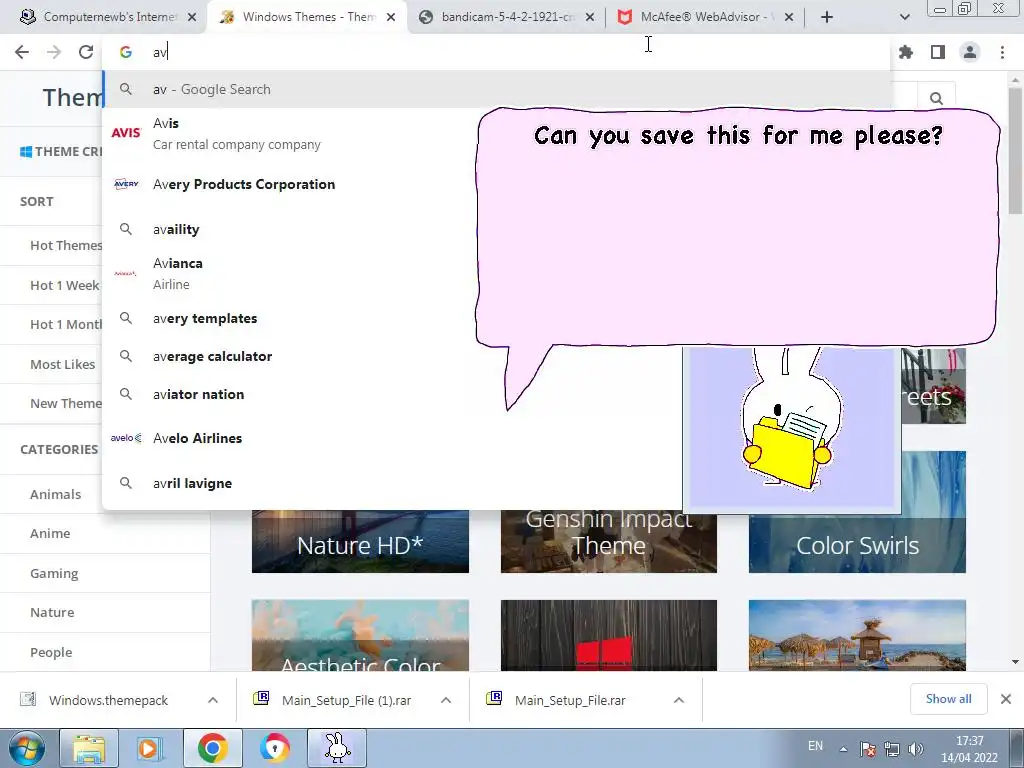Select 'avery templates' suggestion
The image size is (1024, 768).
coord(291,318)
